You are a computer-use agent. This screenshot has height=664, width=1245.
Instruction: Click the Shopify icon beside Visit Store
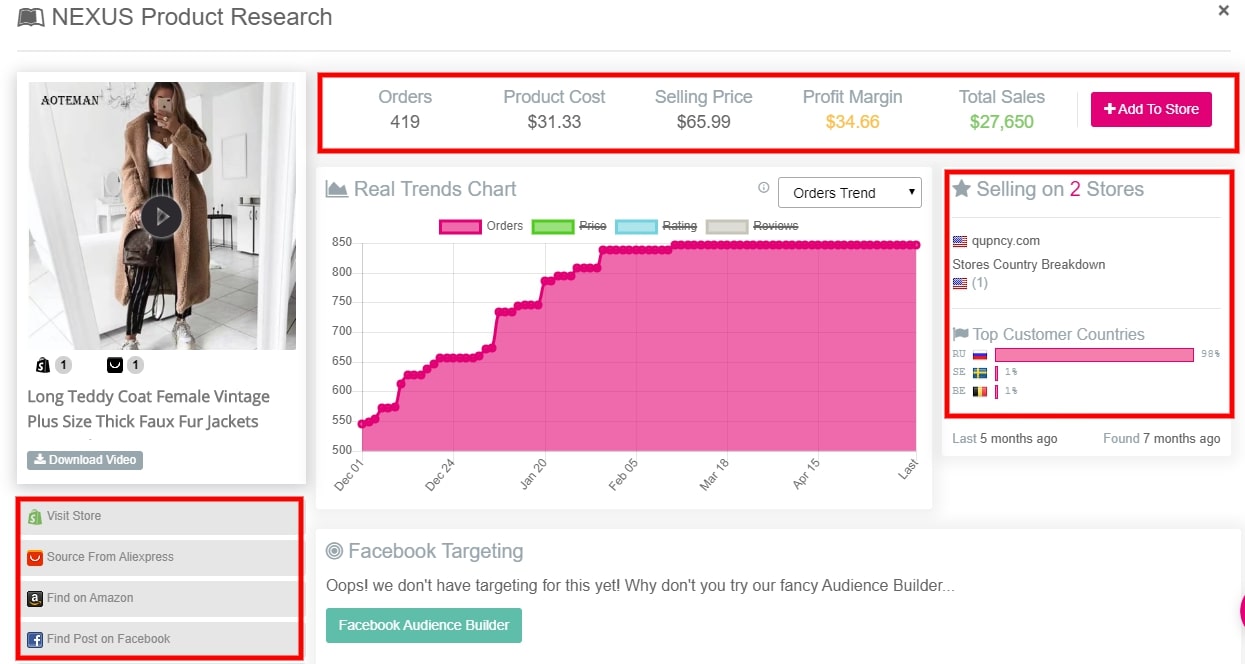(x=35, y=517)
